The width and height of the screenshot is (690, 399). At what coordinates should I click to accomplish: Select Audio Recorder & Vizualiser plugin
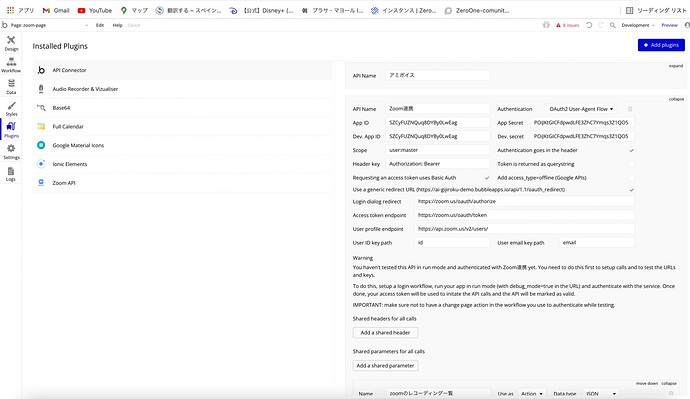(183, 89)
